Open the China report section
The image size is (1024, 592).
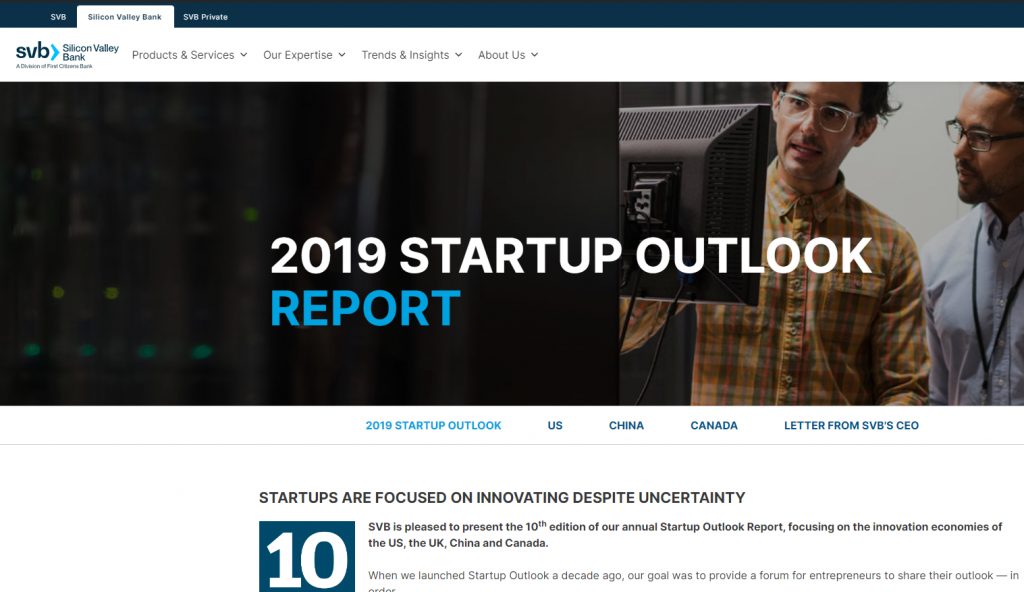click(x=626, y=425)
